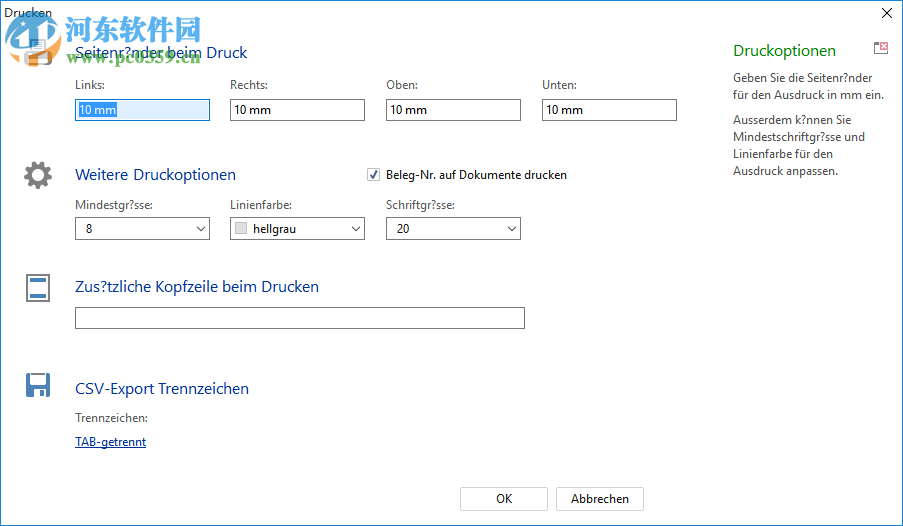Viewport: 903px width, 526px height.
Task: Click the hellgrau color swatch
Action: click(x=240, y=229)
